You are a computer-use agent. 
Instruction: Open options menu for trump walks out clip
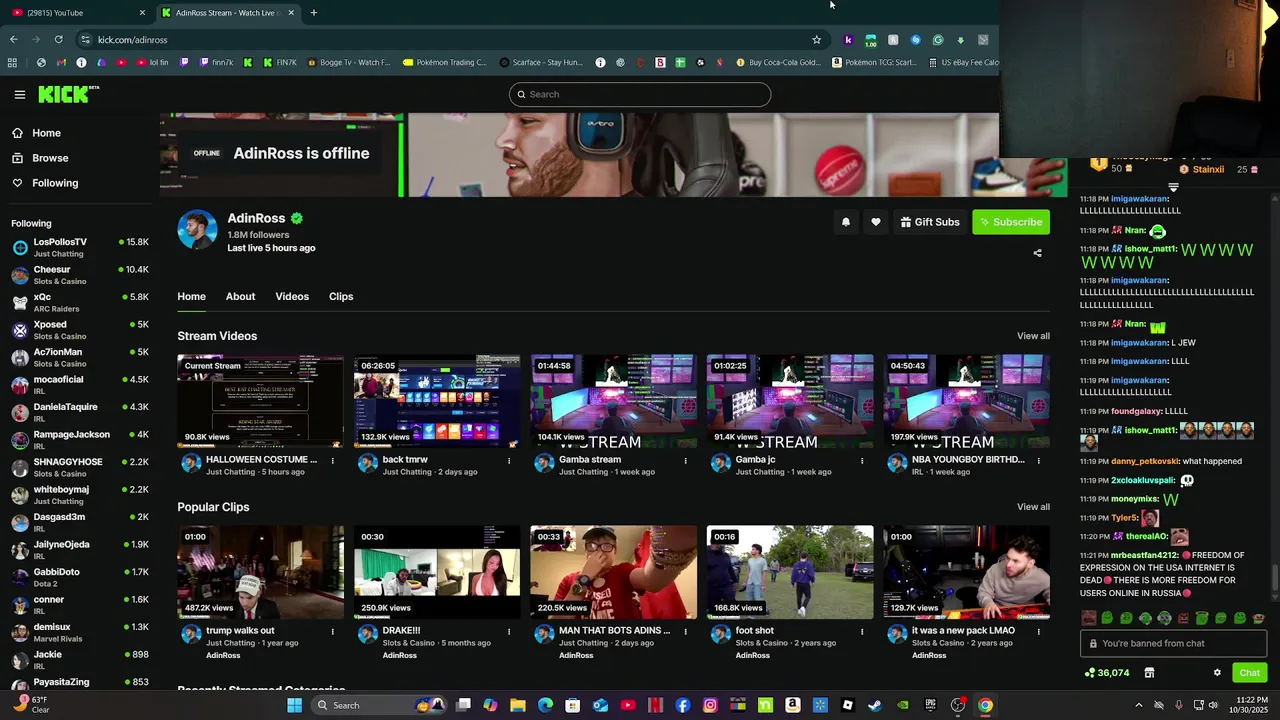(333, 632)
